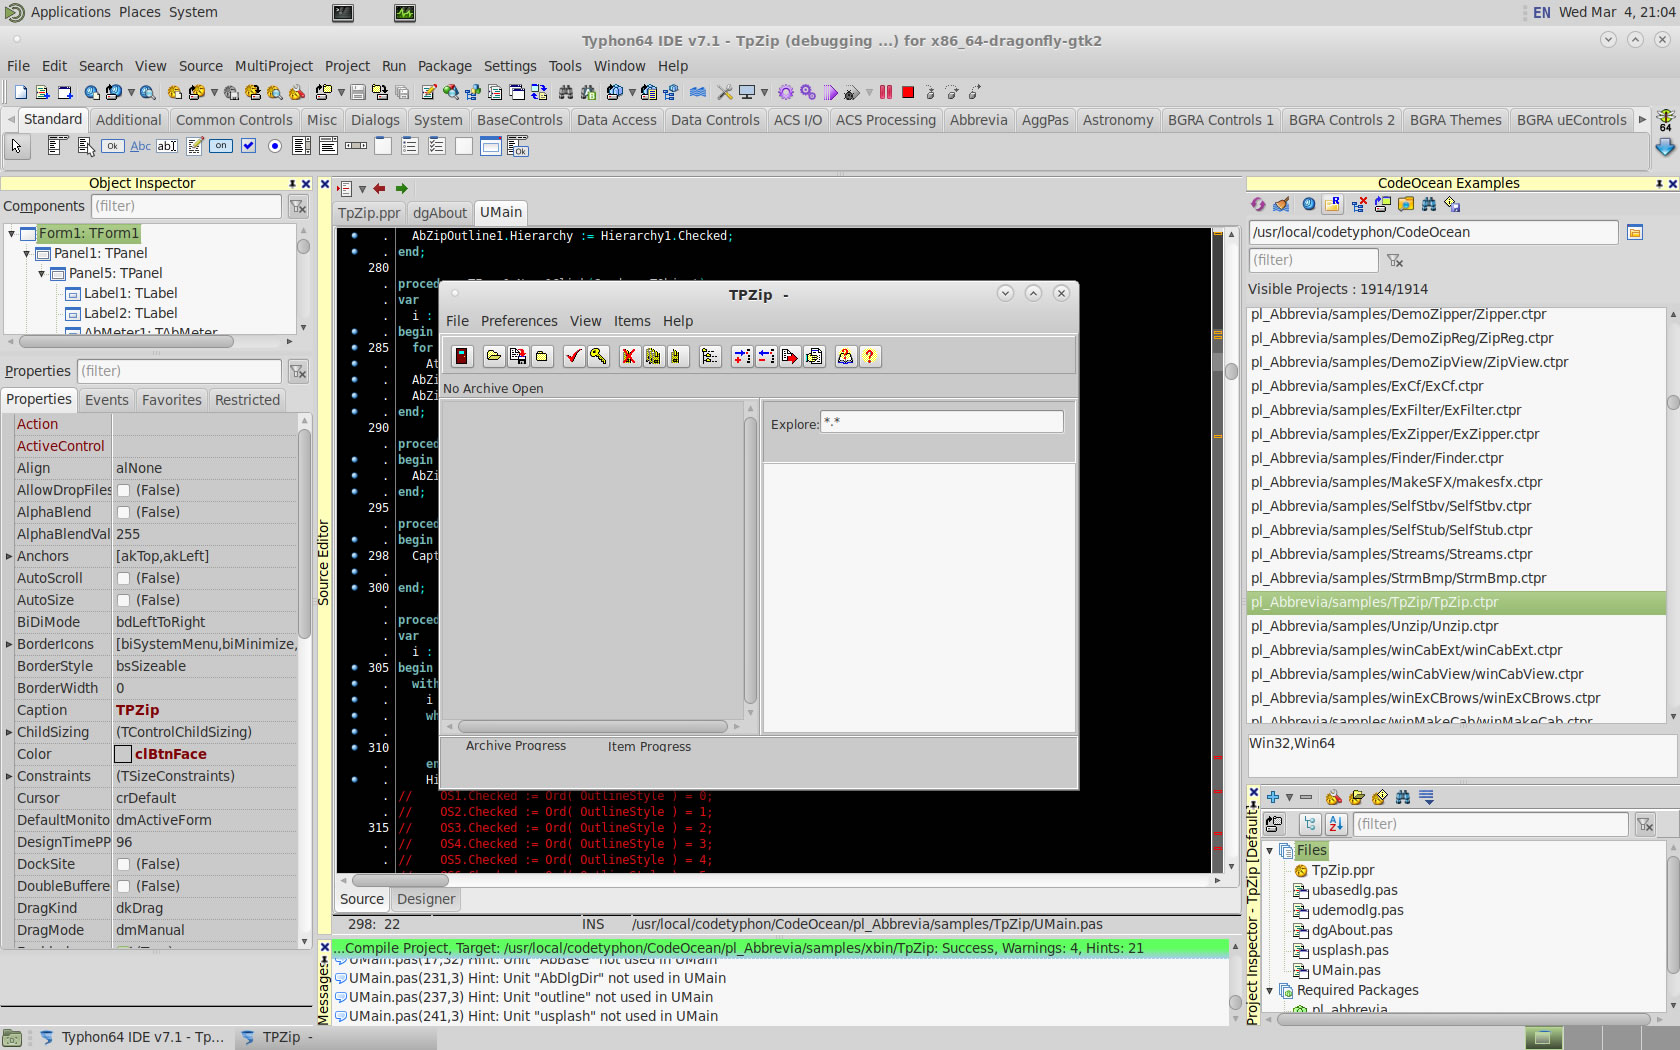Click the red X delete icon in TPZip toolbar

[x=629, y=356]
